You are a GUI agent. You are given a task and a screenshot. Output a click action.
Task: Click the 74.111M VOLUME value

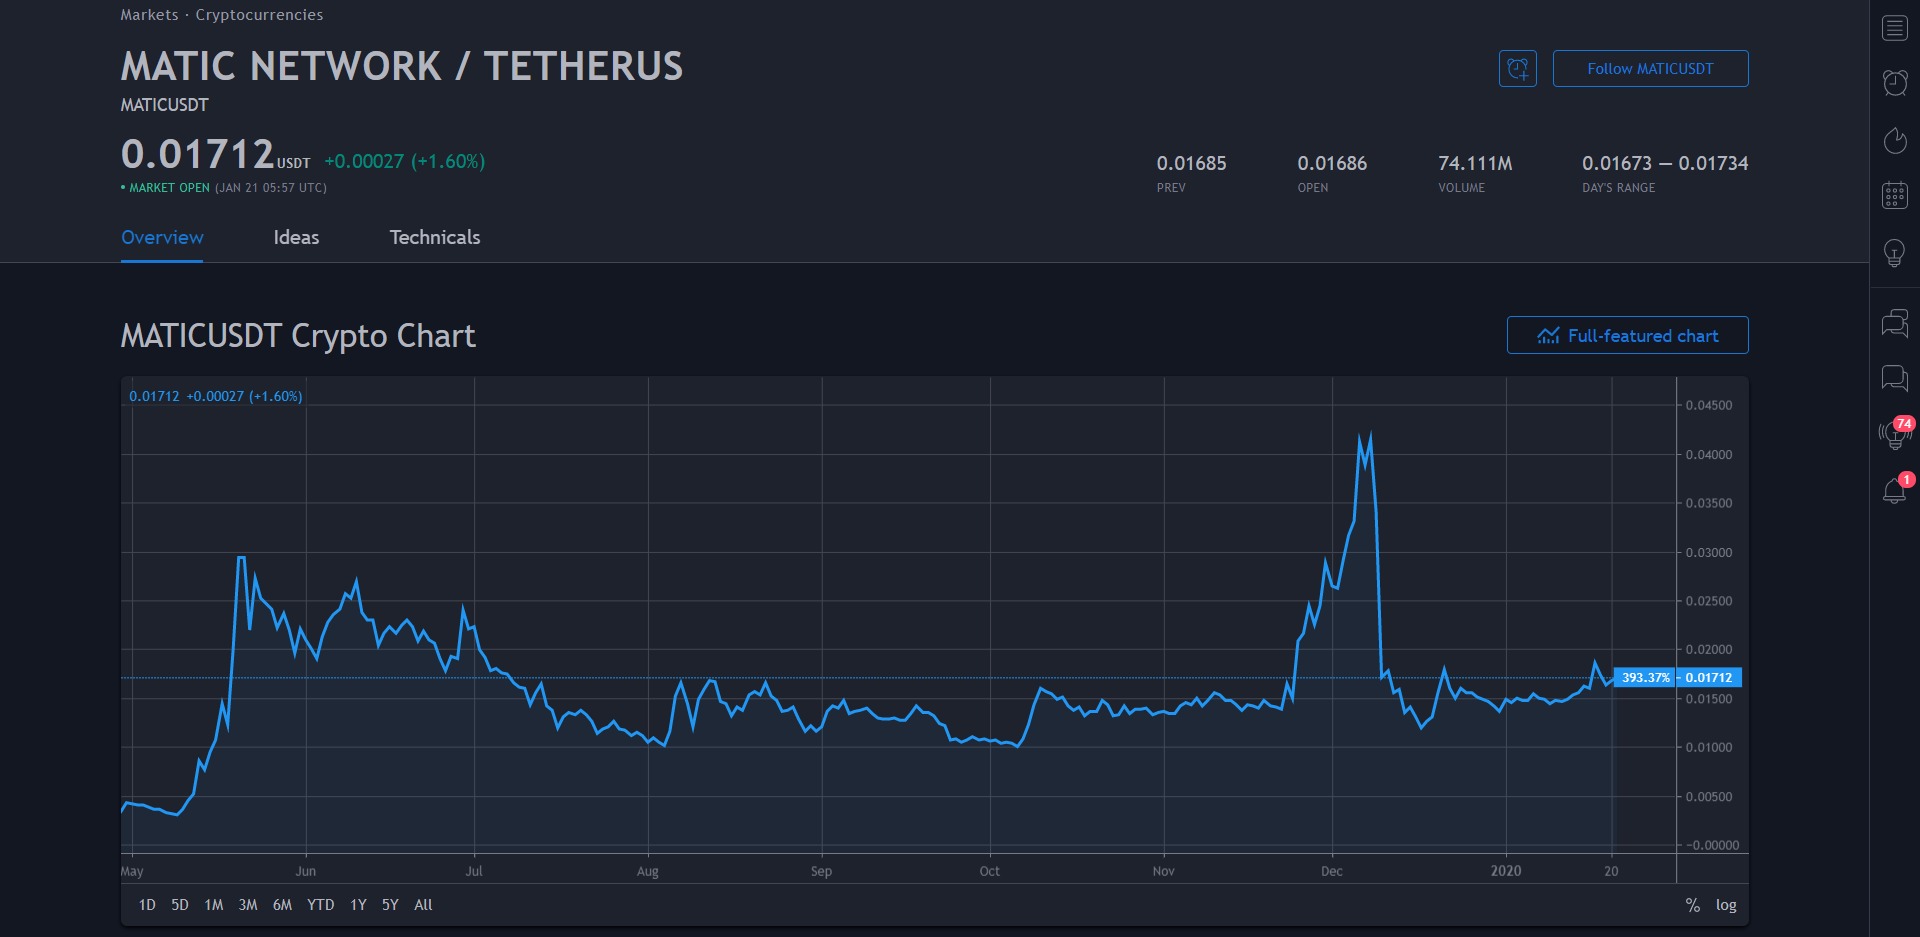tap(1475, 163)
